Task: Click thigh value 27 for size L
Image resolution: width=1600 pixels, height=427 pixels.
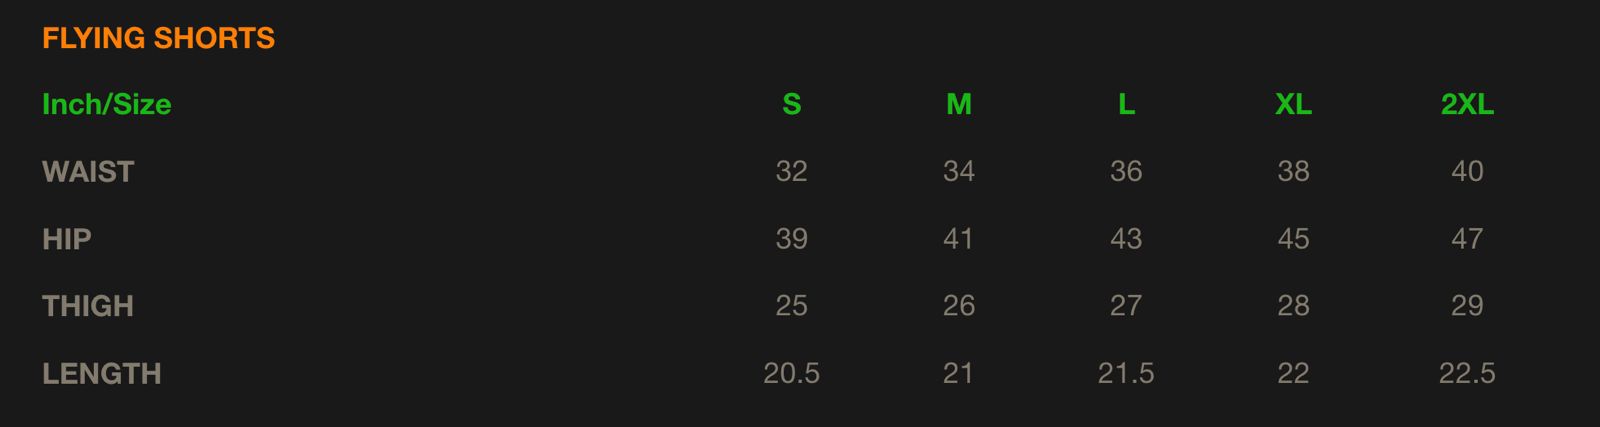Action: (1126, 306)
